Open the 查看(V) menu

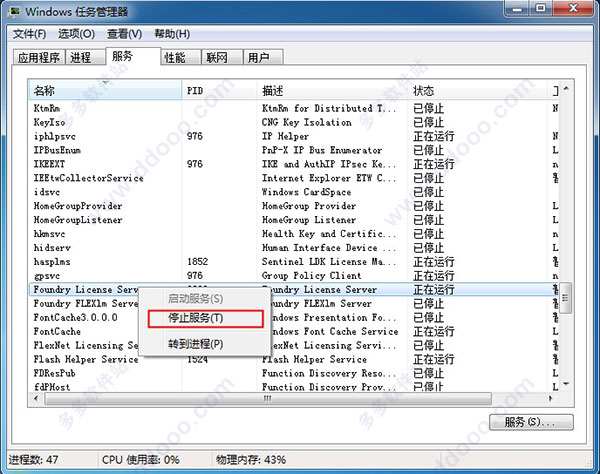124,34
